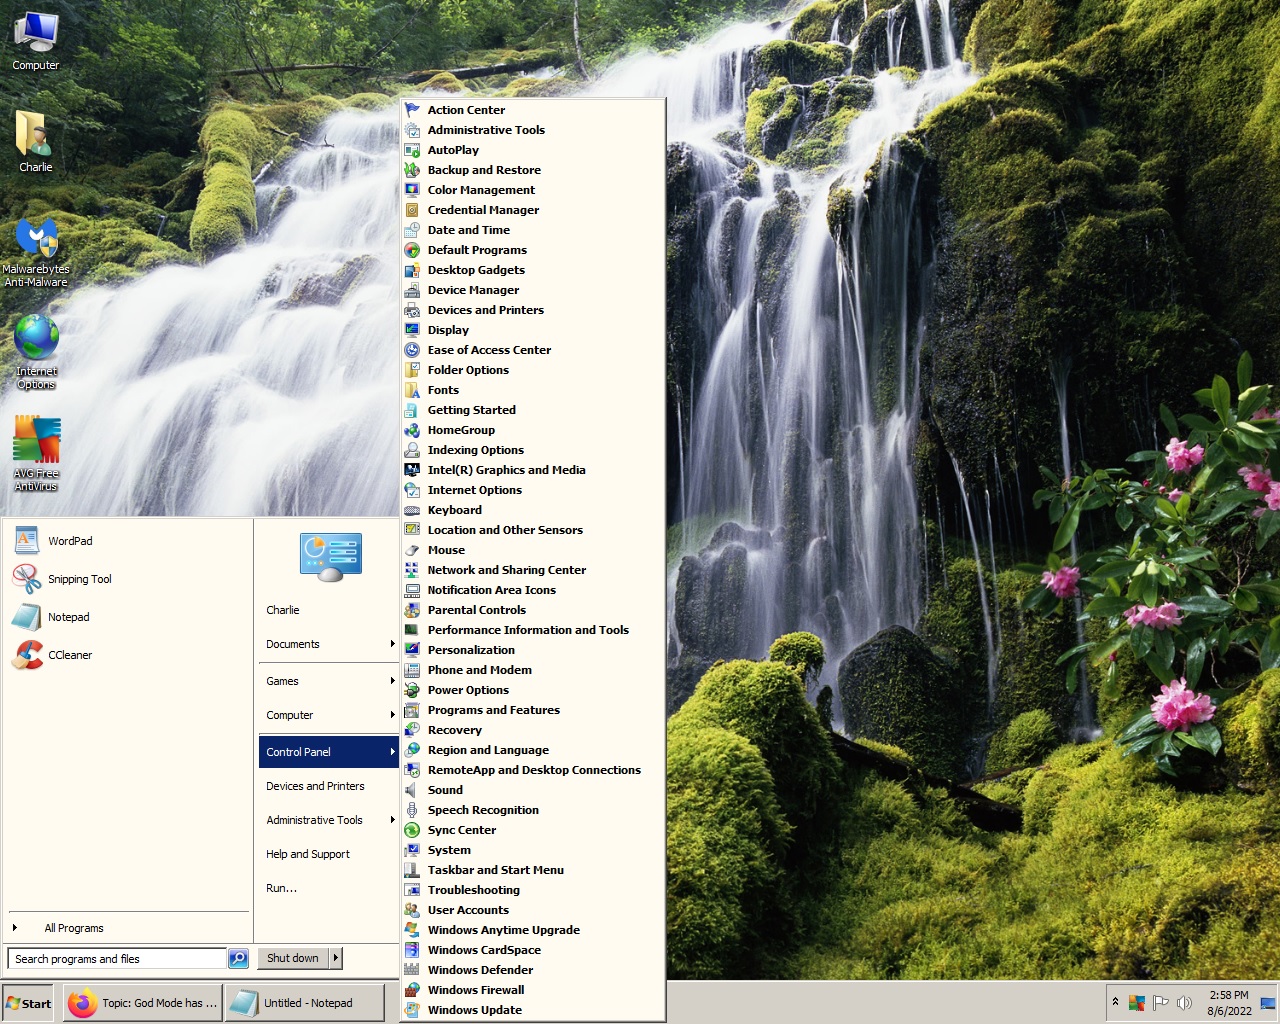Viewport: 1280px width, 1024px height.
Task: Launch CCleaner from Start menu
Action: click(69, 655)
